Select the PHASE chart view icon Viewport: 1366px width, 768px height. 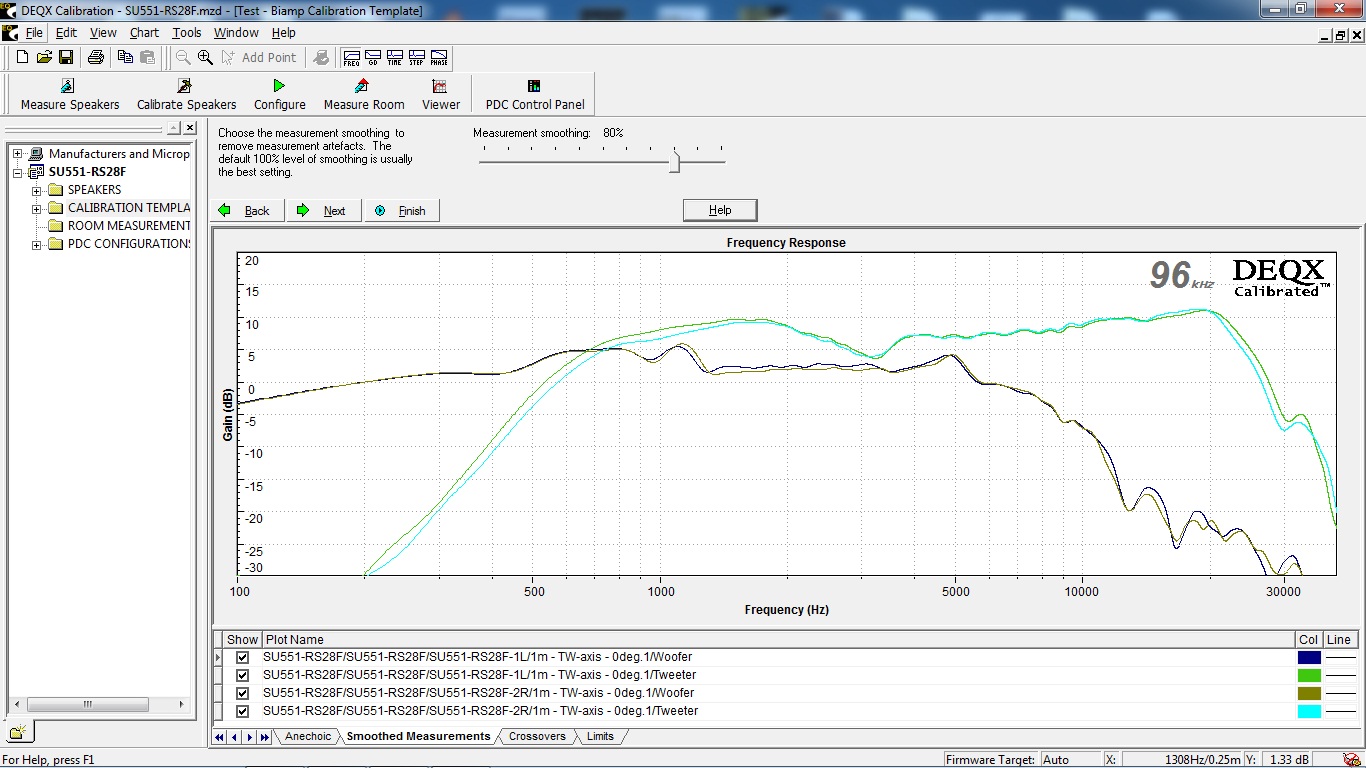pos(439,58)
